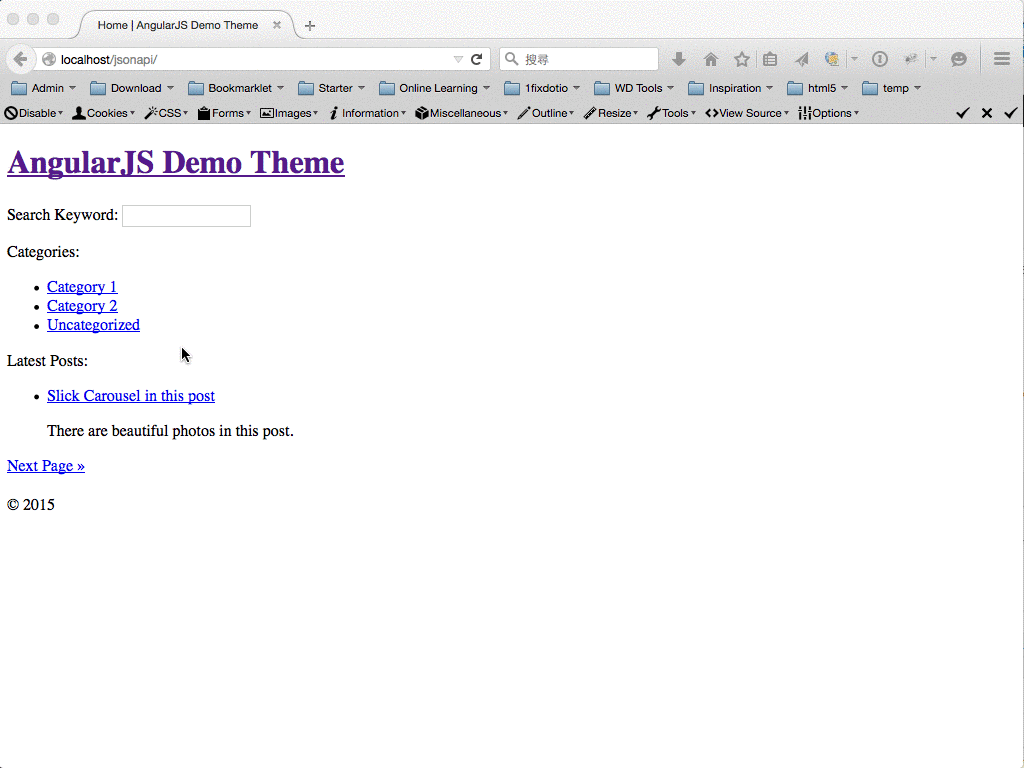Show the bookmarks list icon
The width and height of the screenshot is (1024, 768).
point(770,59)
